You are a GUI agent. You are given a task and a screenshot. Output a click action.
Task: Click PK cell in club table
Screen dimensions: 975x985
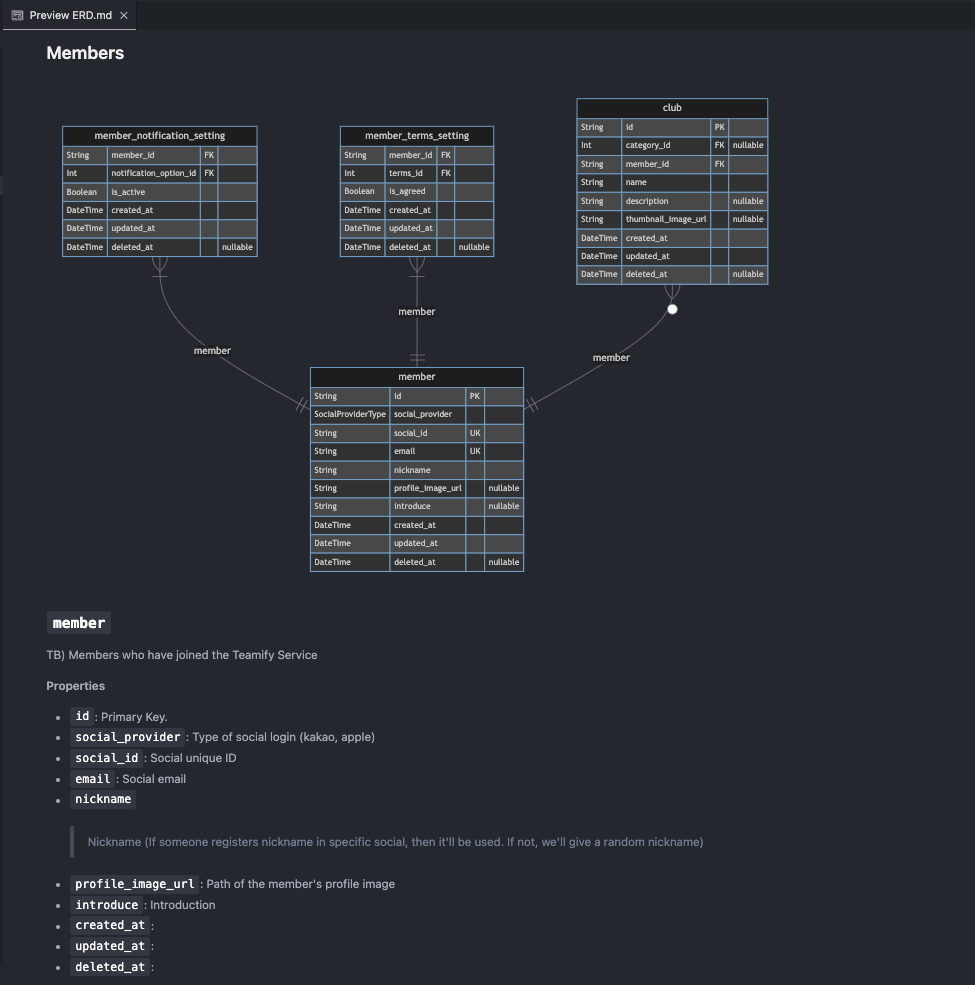coord(719,127)
